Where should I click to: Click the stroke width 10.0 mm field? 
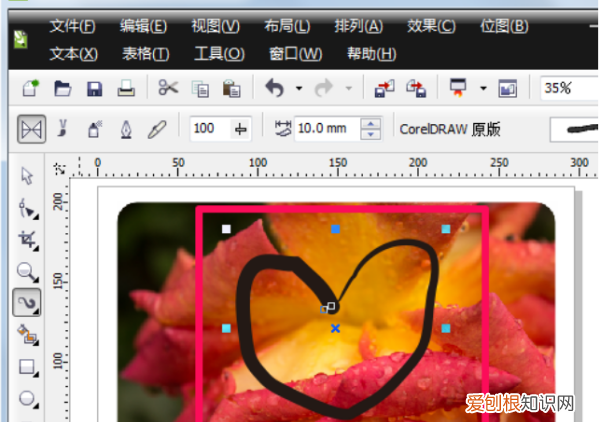point(326,129)
